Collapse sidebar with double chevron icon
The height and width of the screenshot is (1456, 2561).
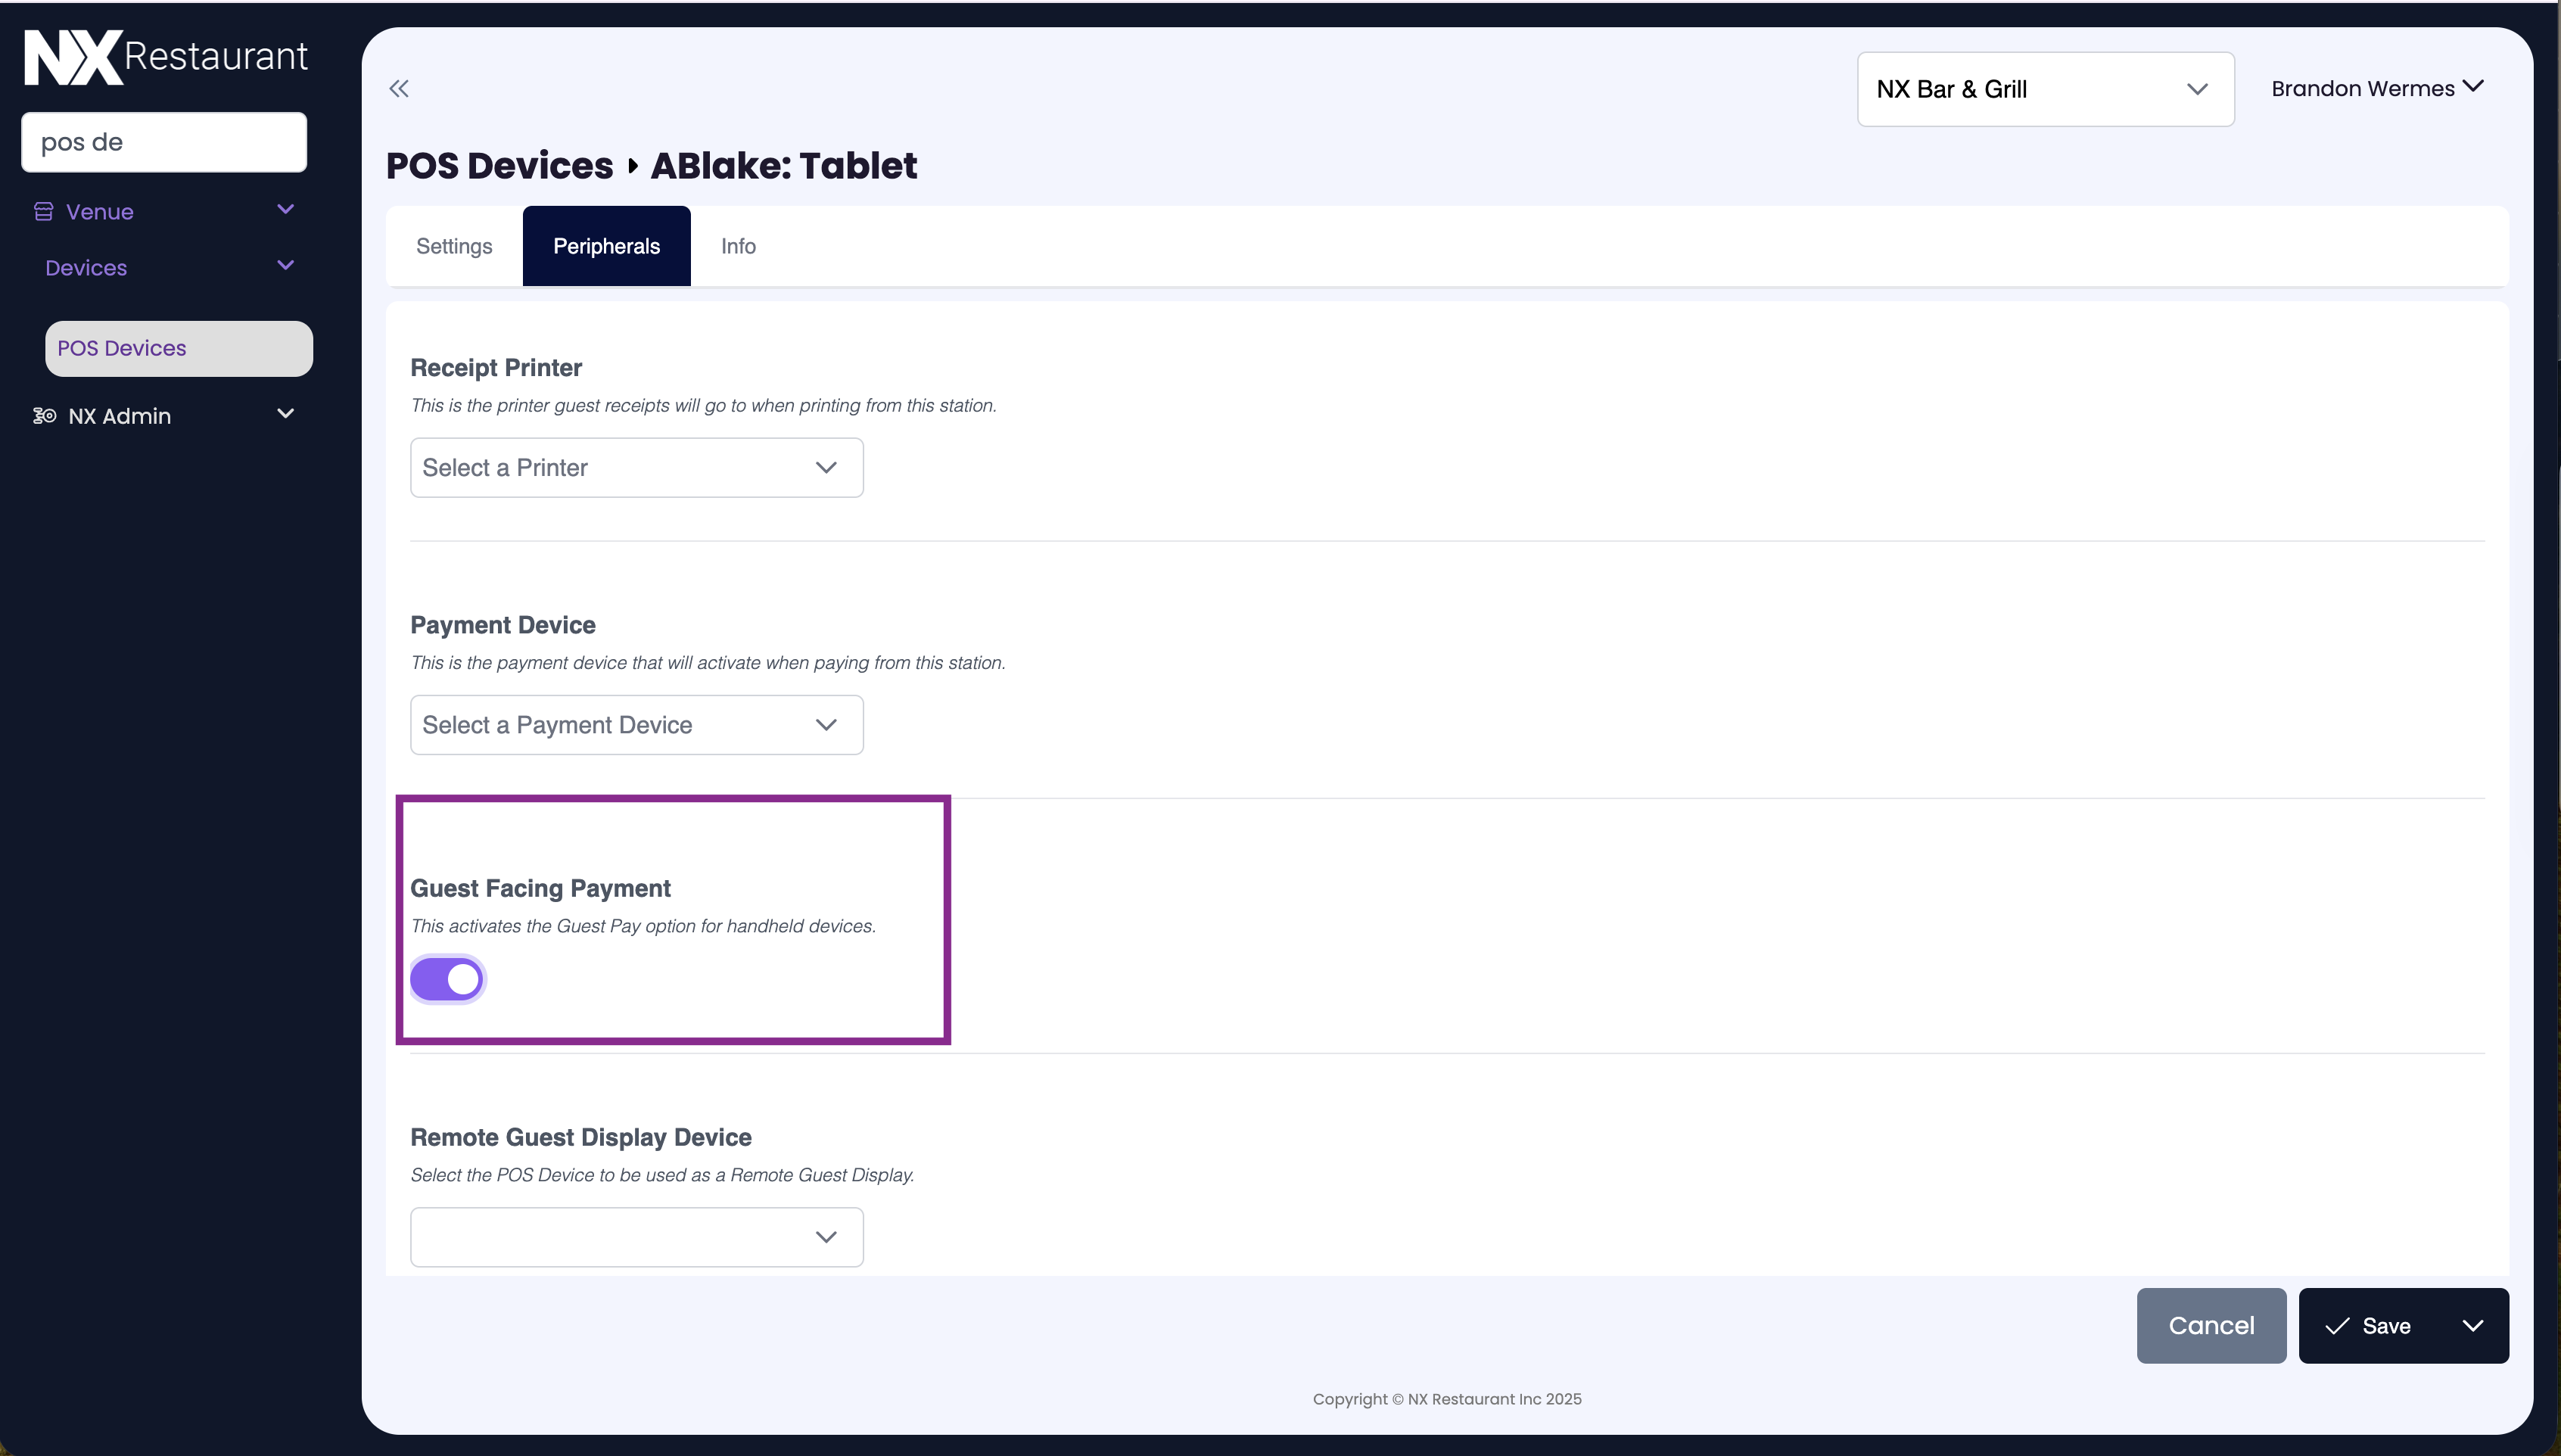(x=399, y=89)
